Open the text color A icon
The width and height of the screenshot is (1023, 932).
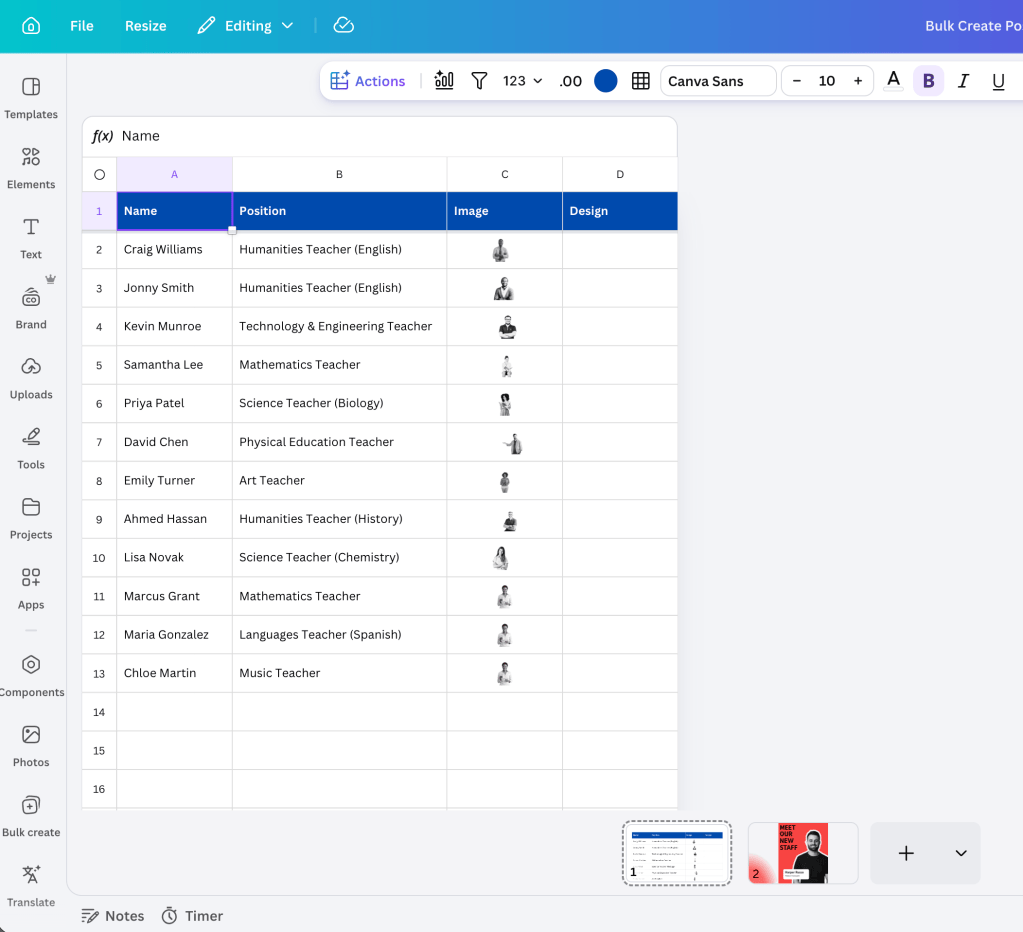click(893, 80)
